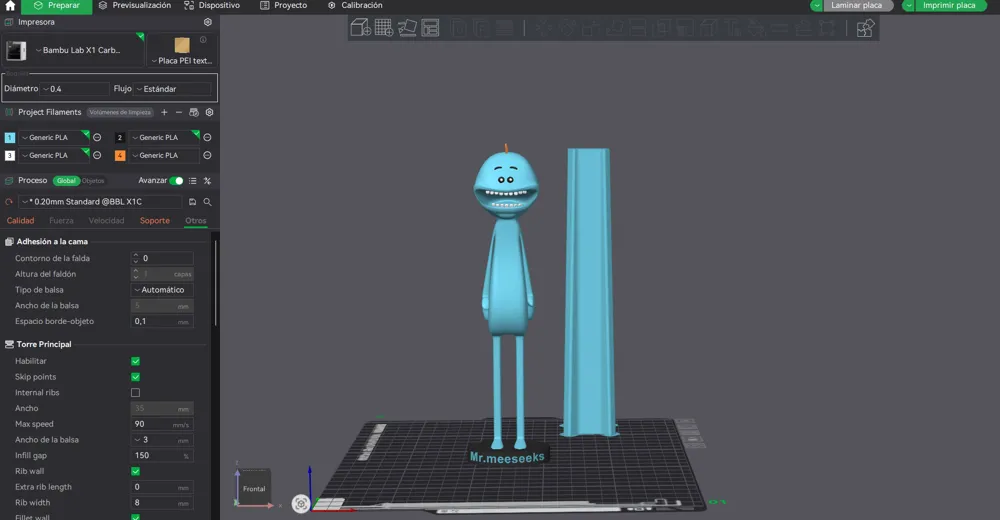Viewport: 1000px width, 520px height.
Task: Click the Volúmenes de limpieza button
Action: click(x=120, y=112)
